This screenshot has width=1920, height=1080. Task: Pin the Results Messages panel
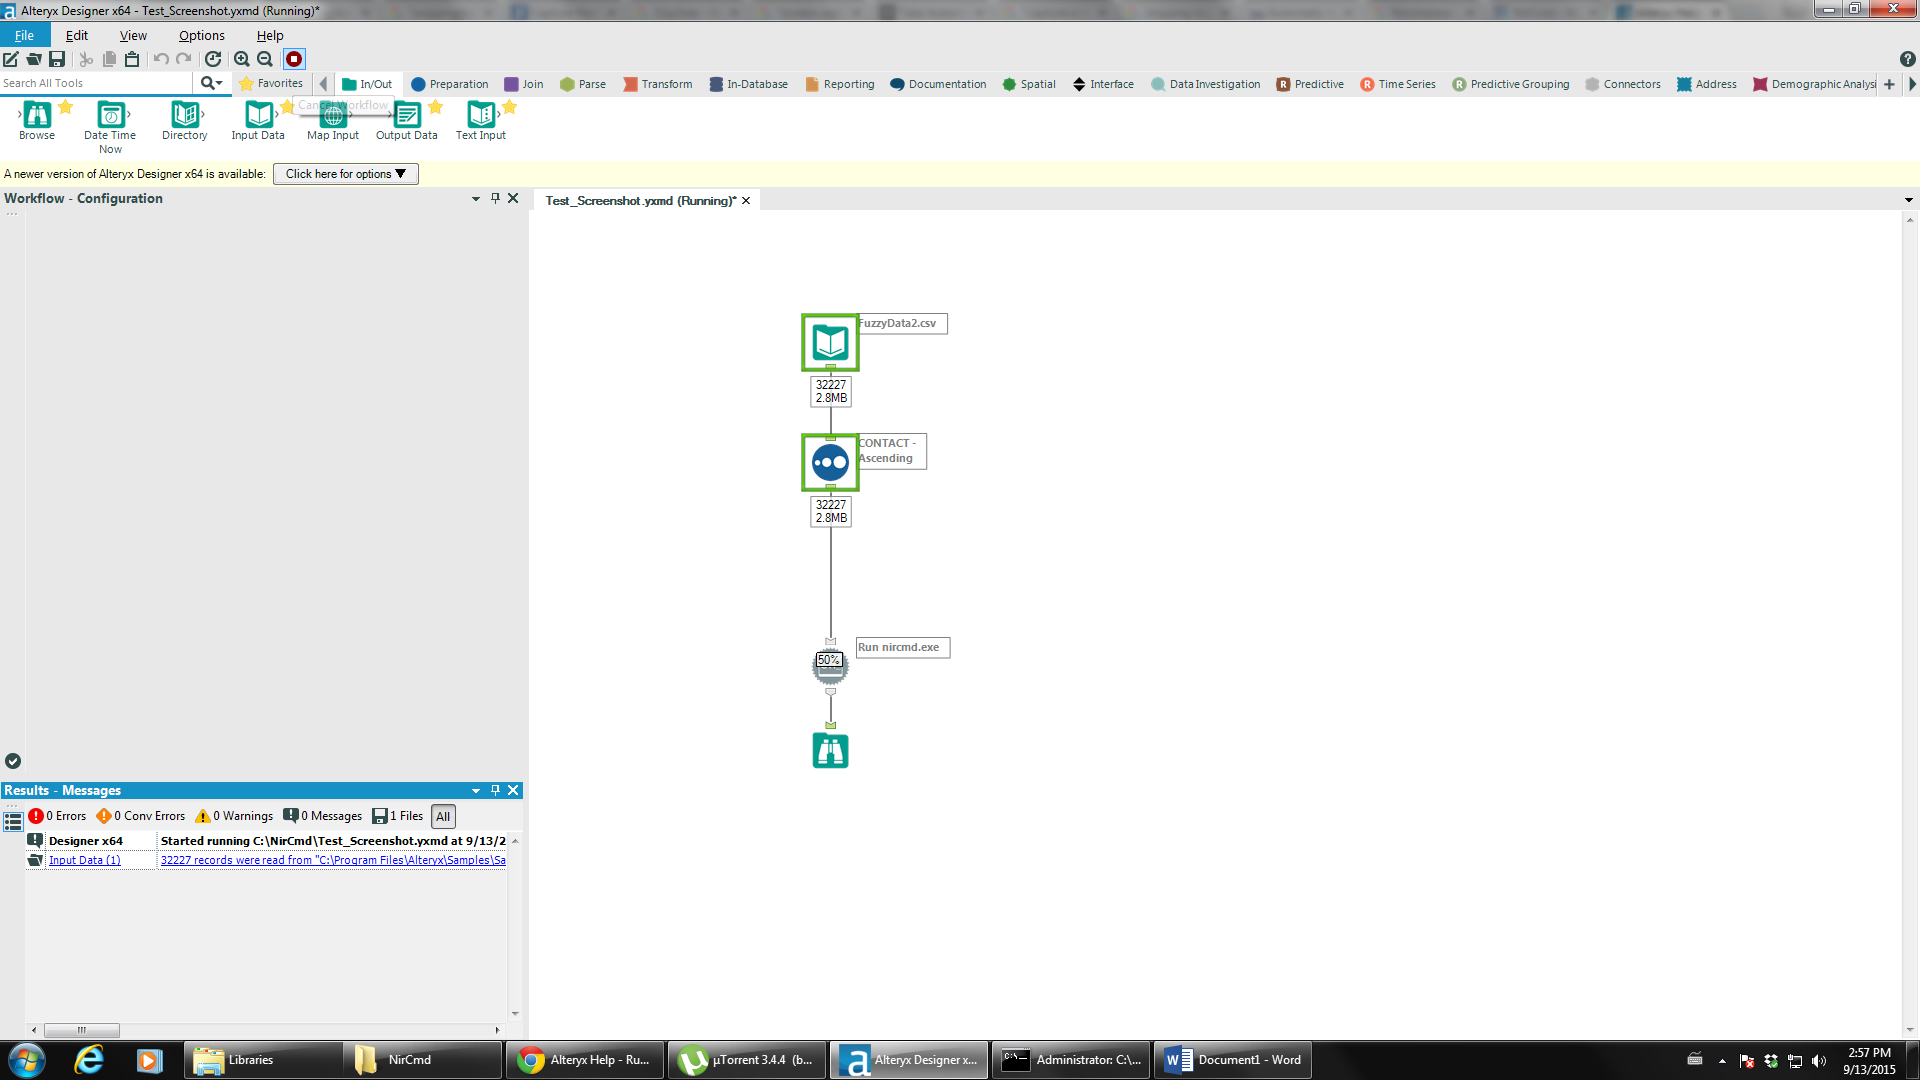[x=495, y=790]
